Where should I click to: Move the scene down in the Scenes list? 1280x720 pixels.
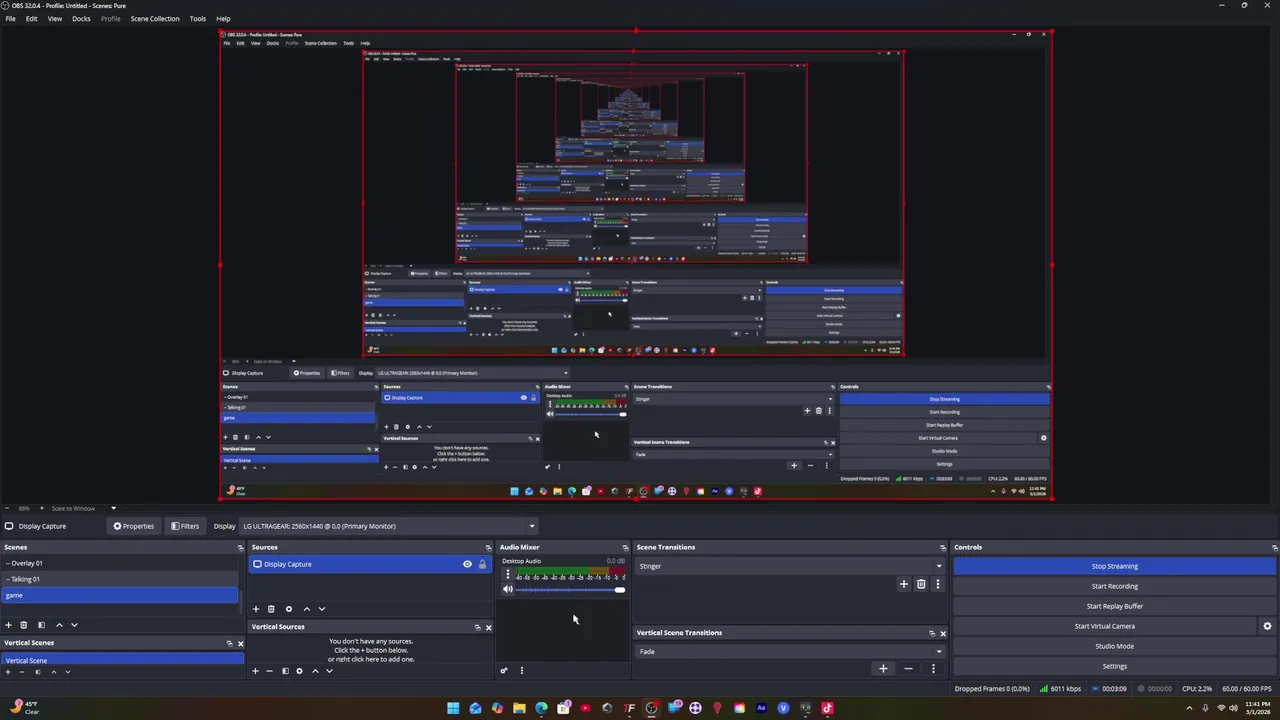coord(74,625)
